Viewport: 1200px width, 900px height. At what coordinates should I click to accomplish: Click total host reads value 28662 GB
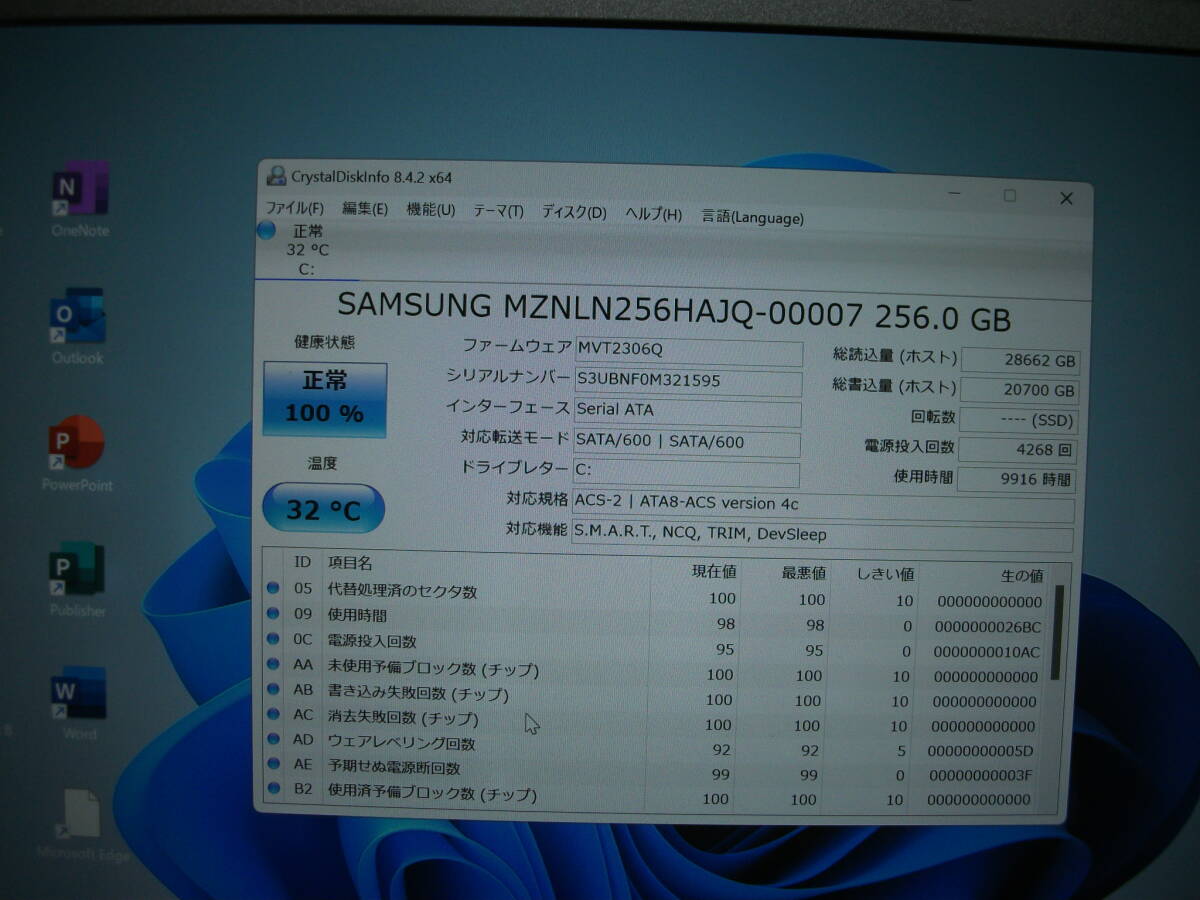(1020, 361)
